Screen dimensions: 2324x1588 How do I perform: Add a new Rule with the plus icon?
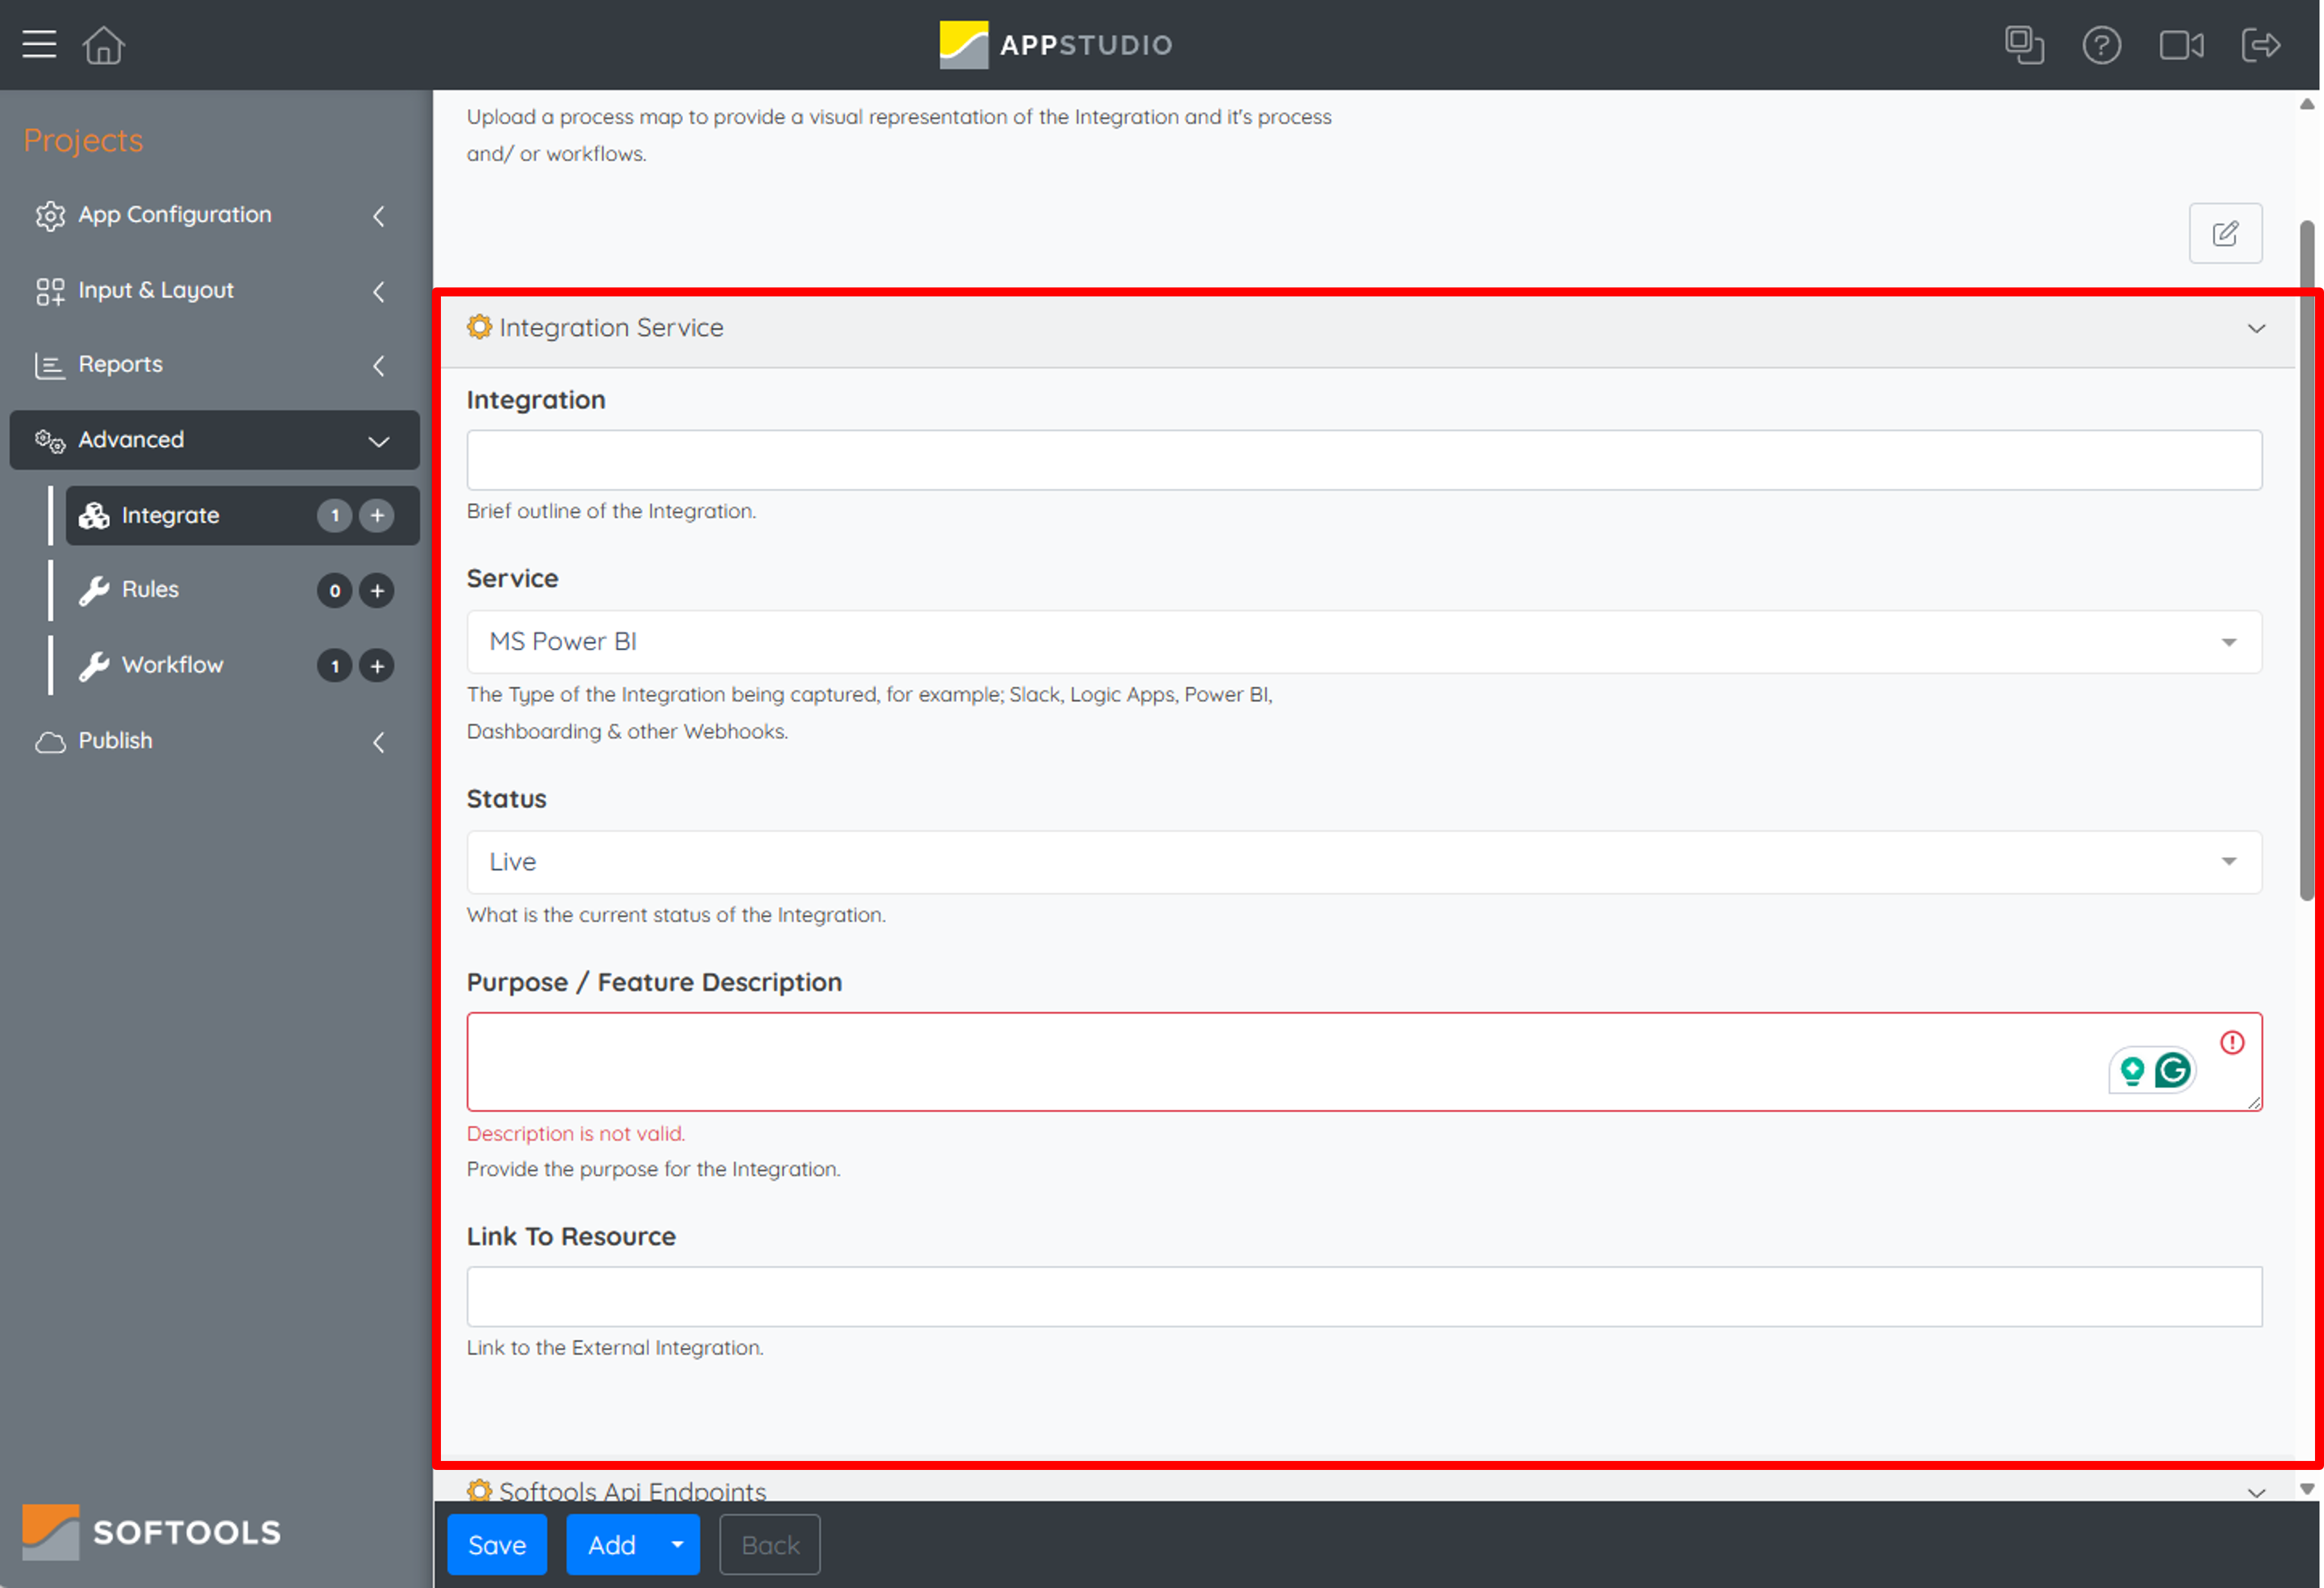(377, 590)
